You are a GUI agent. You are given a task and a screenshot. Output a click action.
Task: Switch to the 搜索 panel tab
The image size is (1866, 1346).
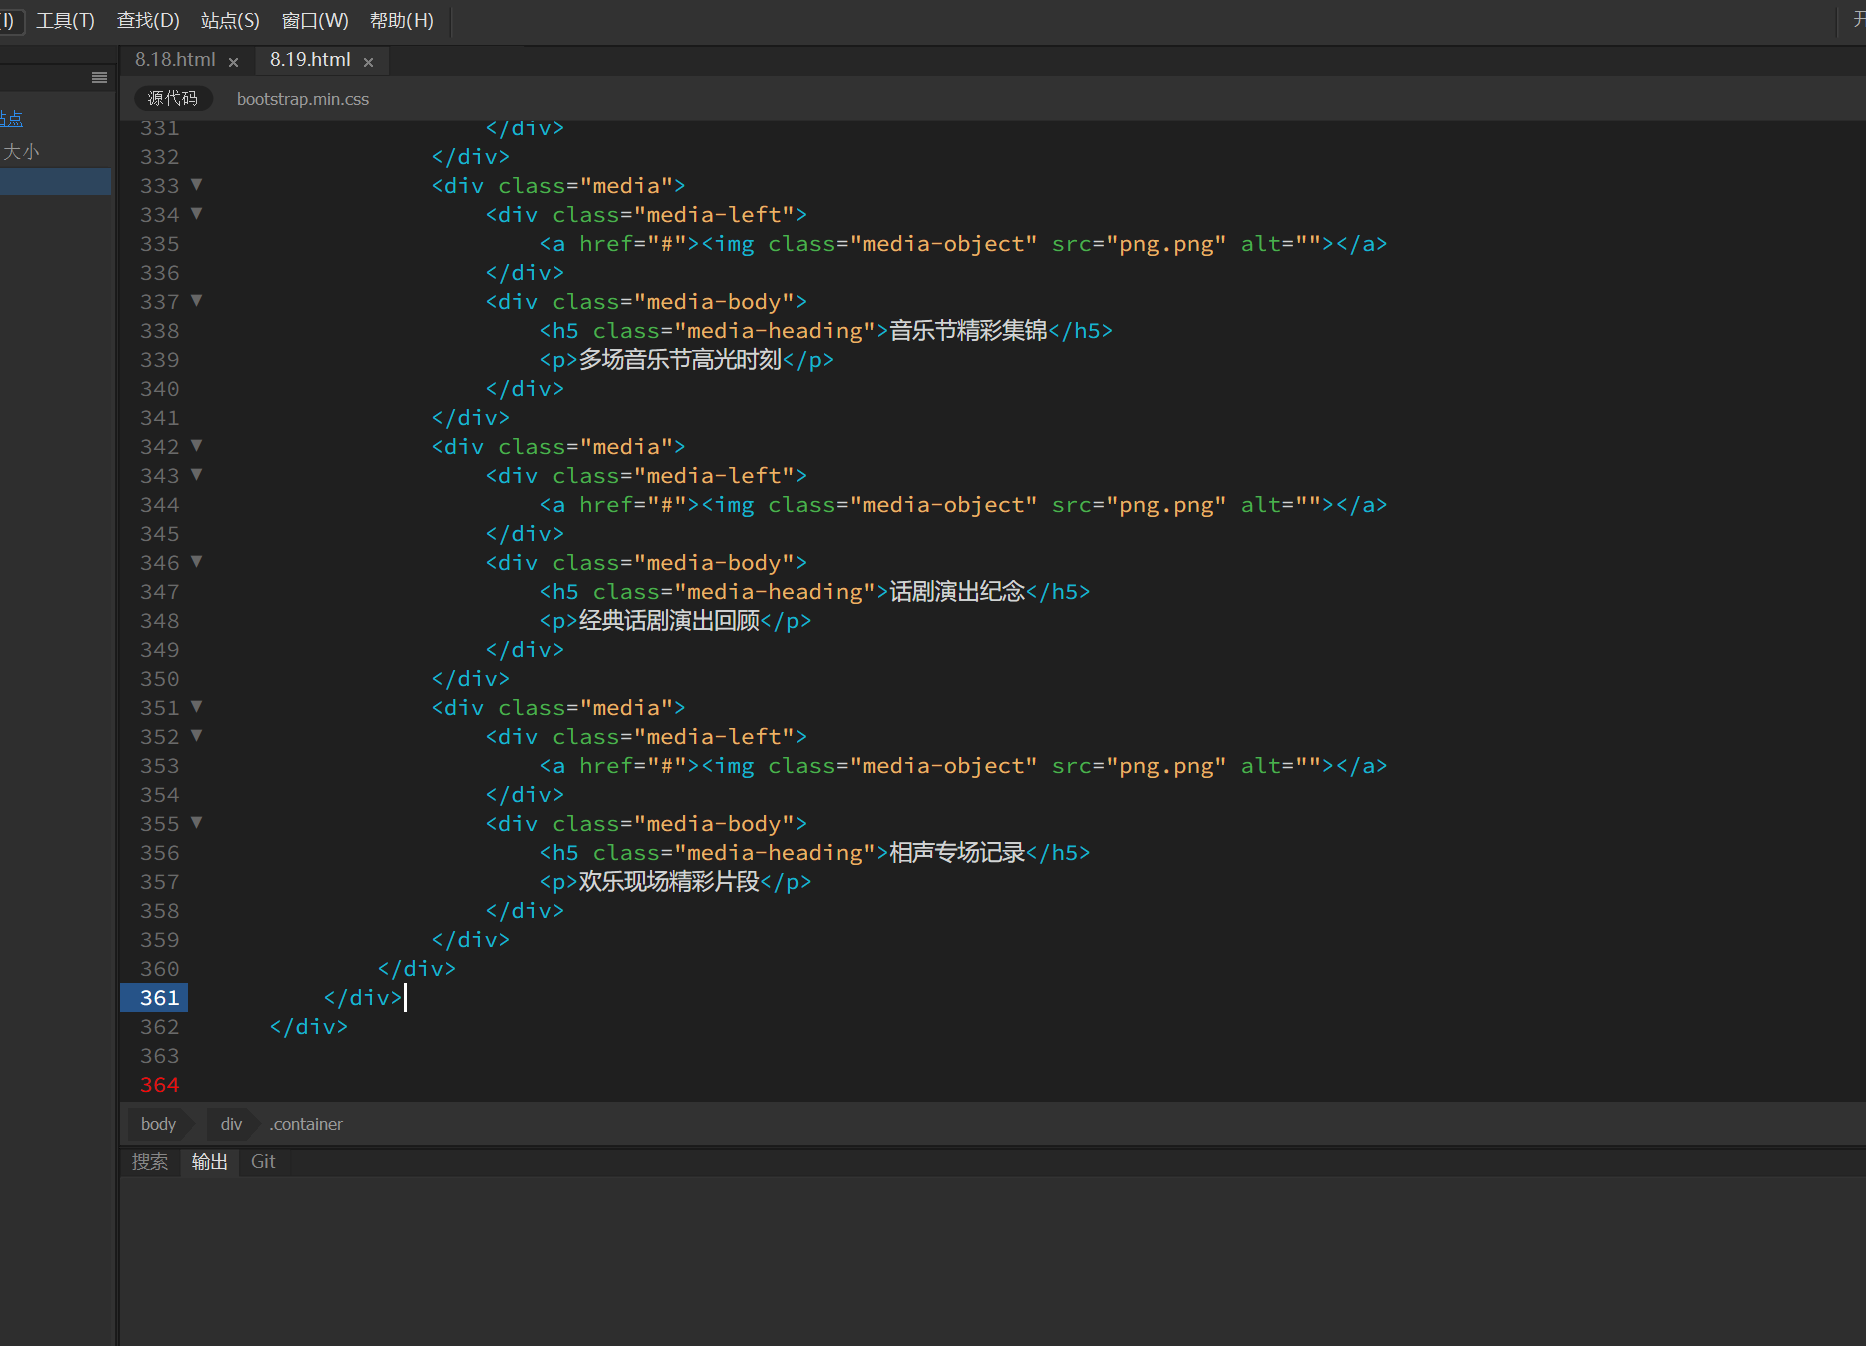click(150, 1162)
